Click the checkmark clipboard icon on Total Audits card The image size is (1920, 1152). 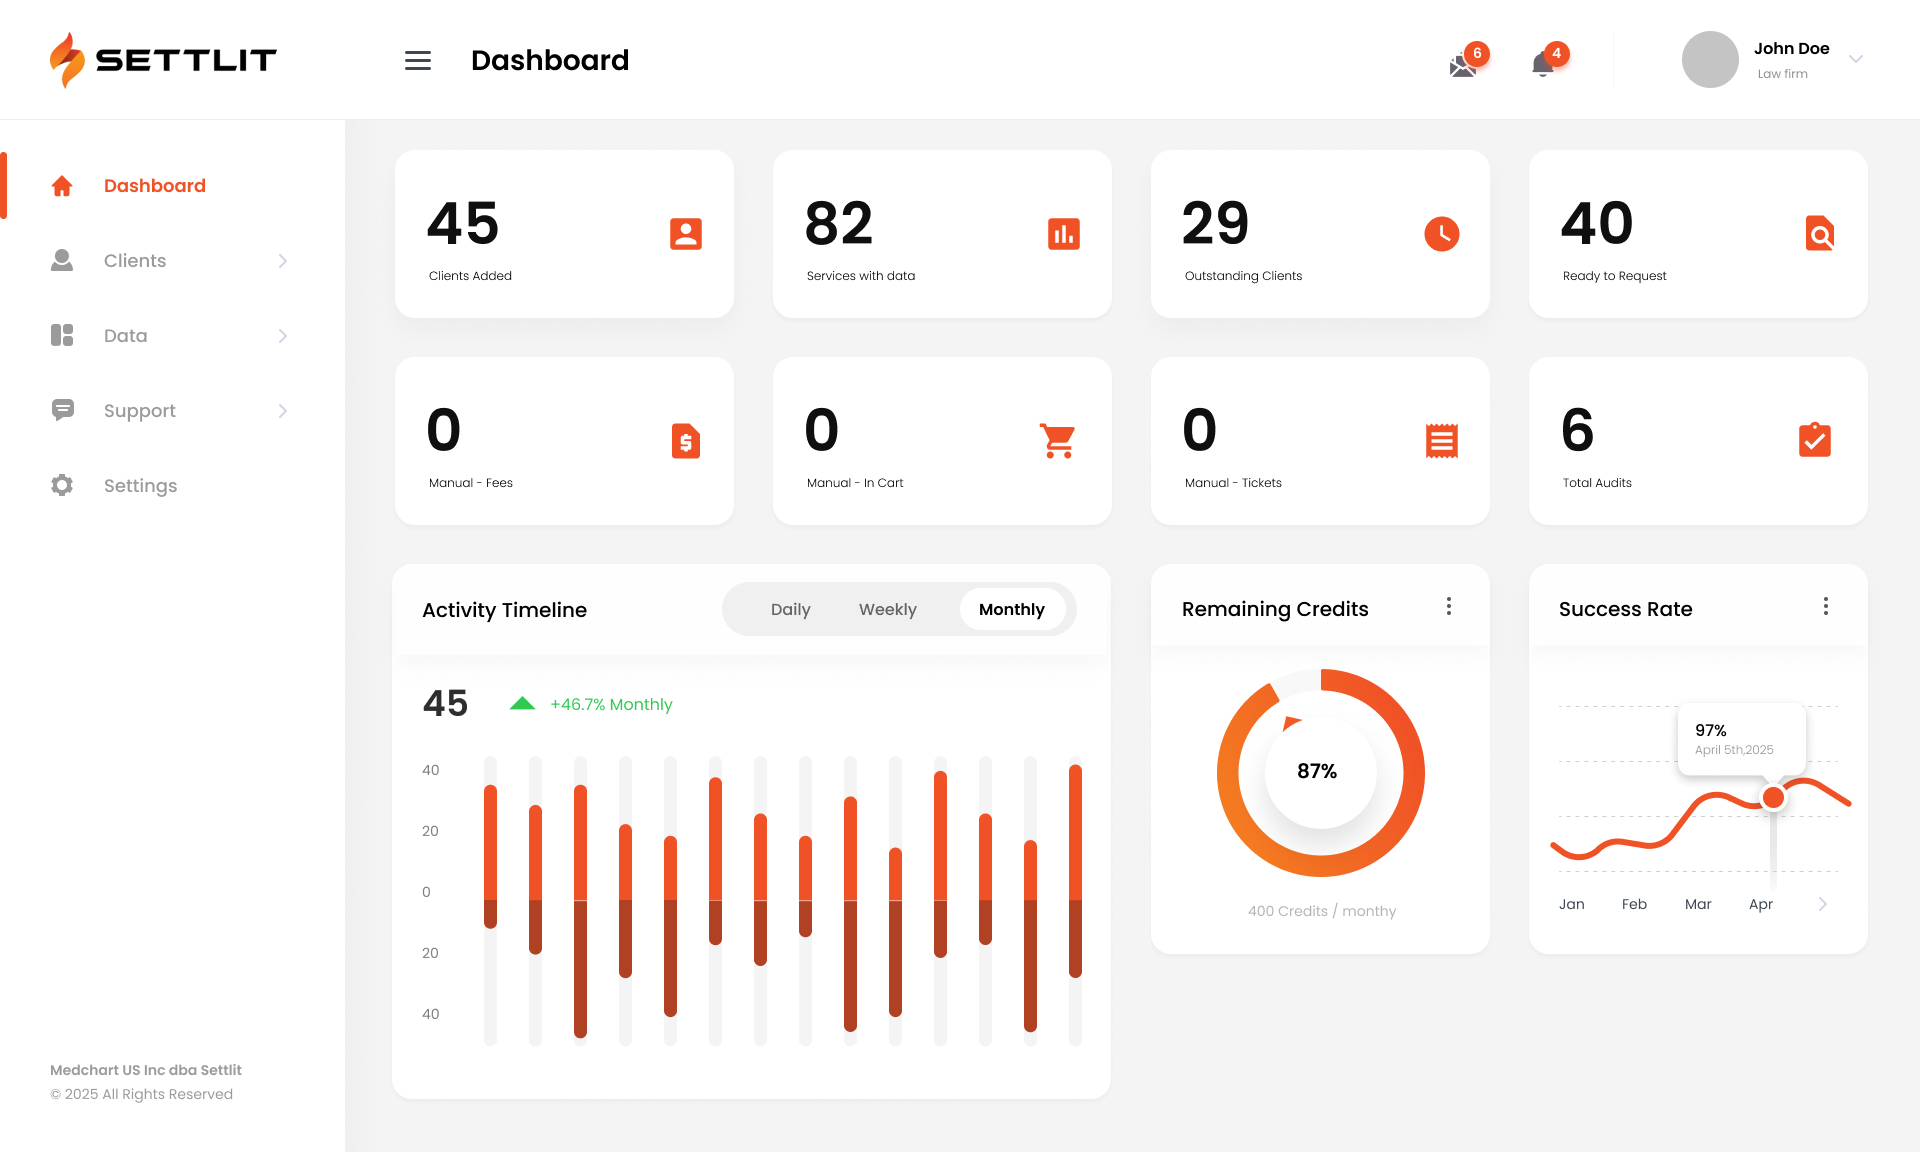pyautogui.click(x=1817, y=441)
